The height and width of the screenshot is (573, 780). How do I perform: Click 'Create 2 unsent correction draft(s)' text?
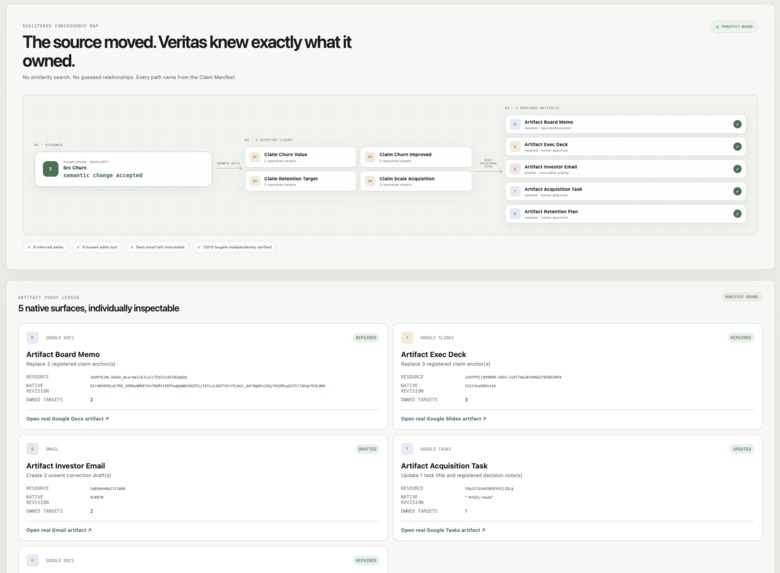pyautogui.click(x=69, y=476)
